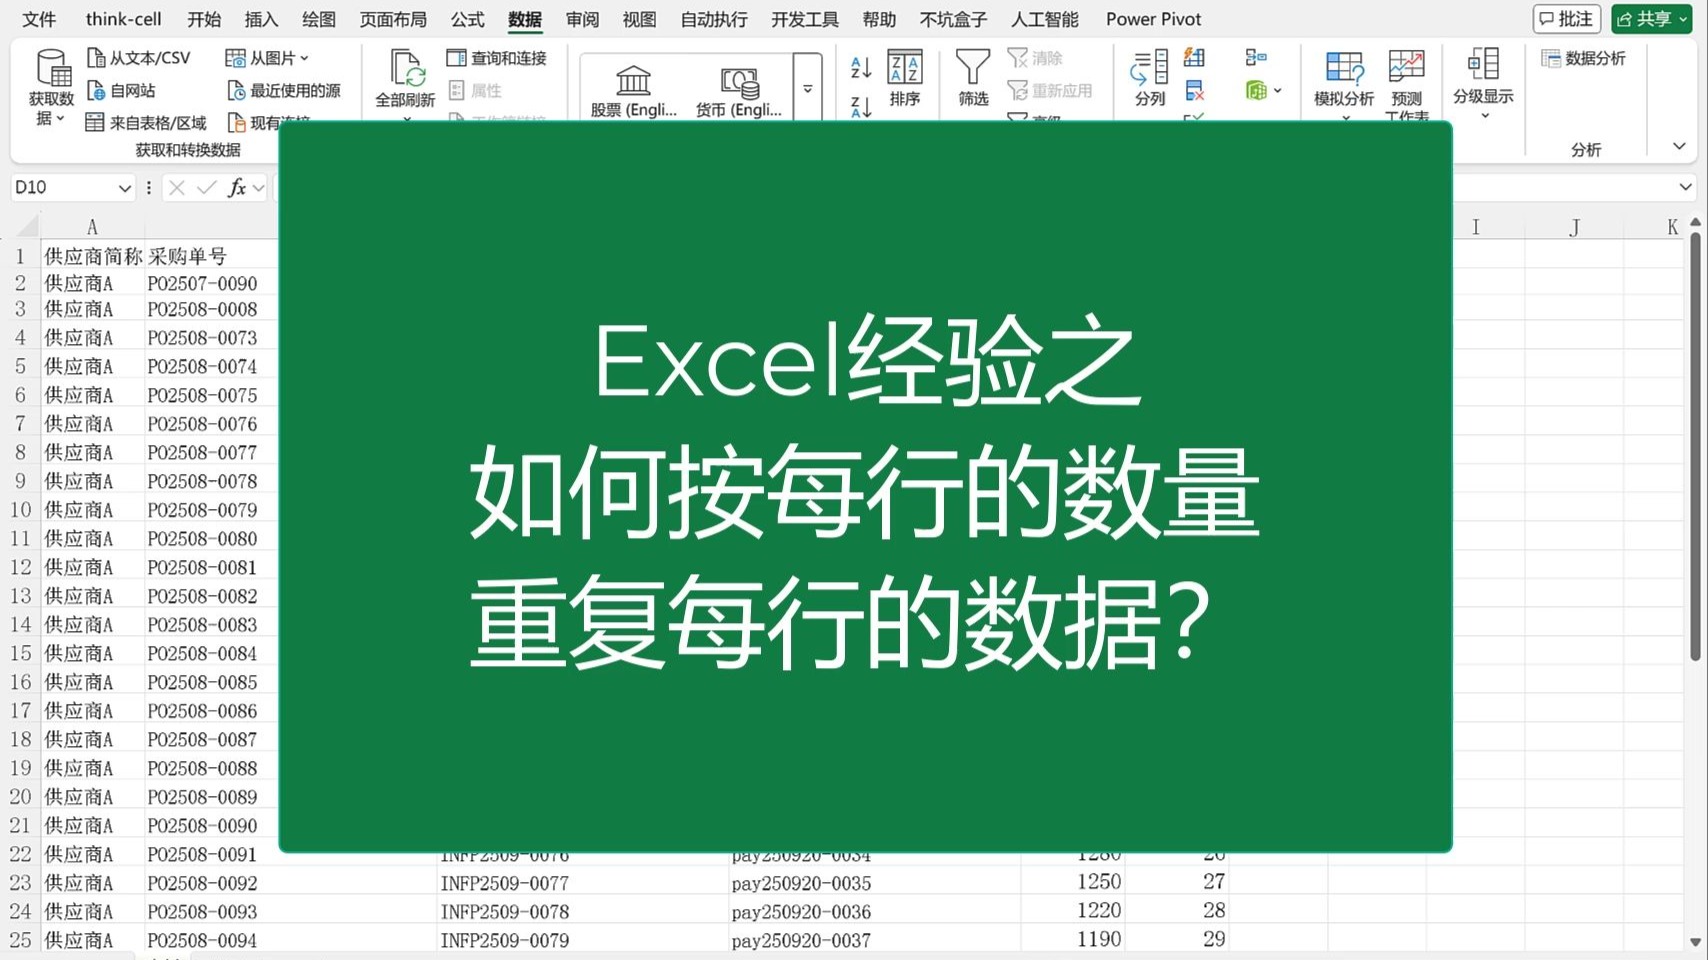Click the sort A to Z icon

click(859, 68)
